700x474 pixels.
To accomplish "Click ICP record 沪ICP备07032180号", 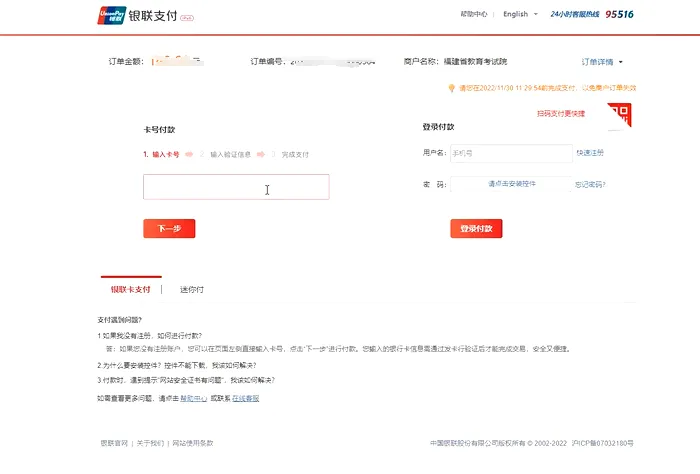I will 602,443.
